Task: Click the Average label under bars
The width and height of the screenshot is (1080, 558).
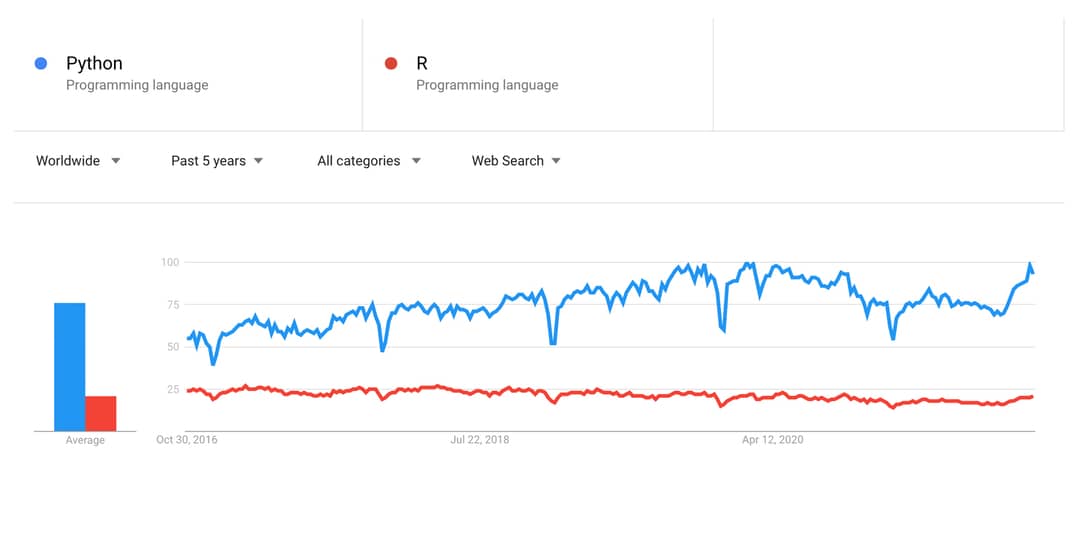Action: click(x=85, y=440)
